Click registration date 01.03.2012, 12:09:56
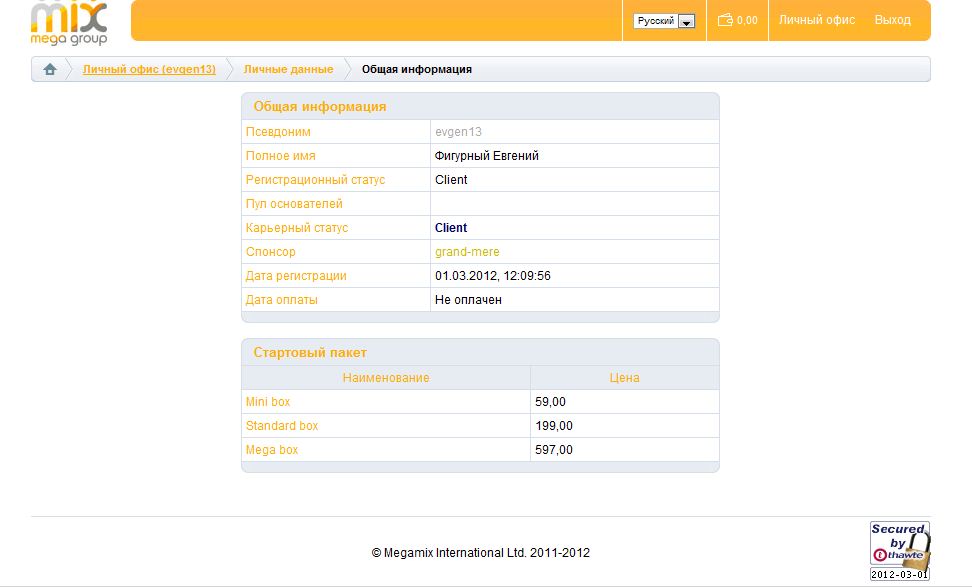This screenshot has height=587, width=972. coord(492,276)
